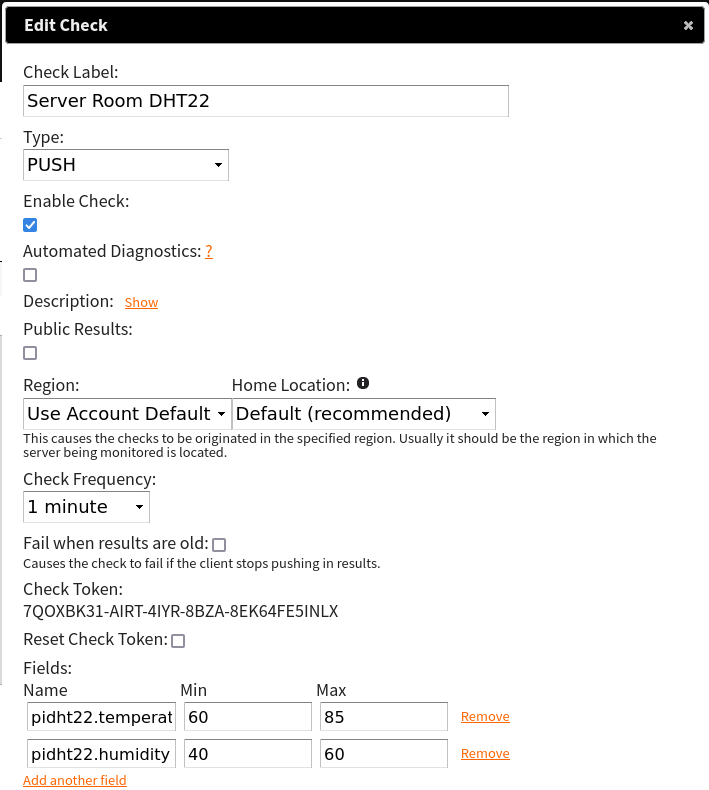Click the pidht22.humidity name field

pyautogui.click(x=101, y=754)
